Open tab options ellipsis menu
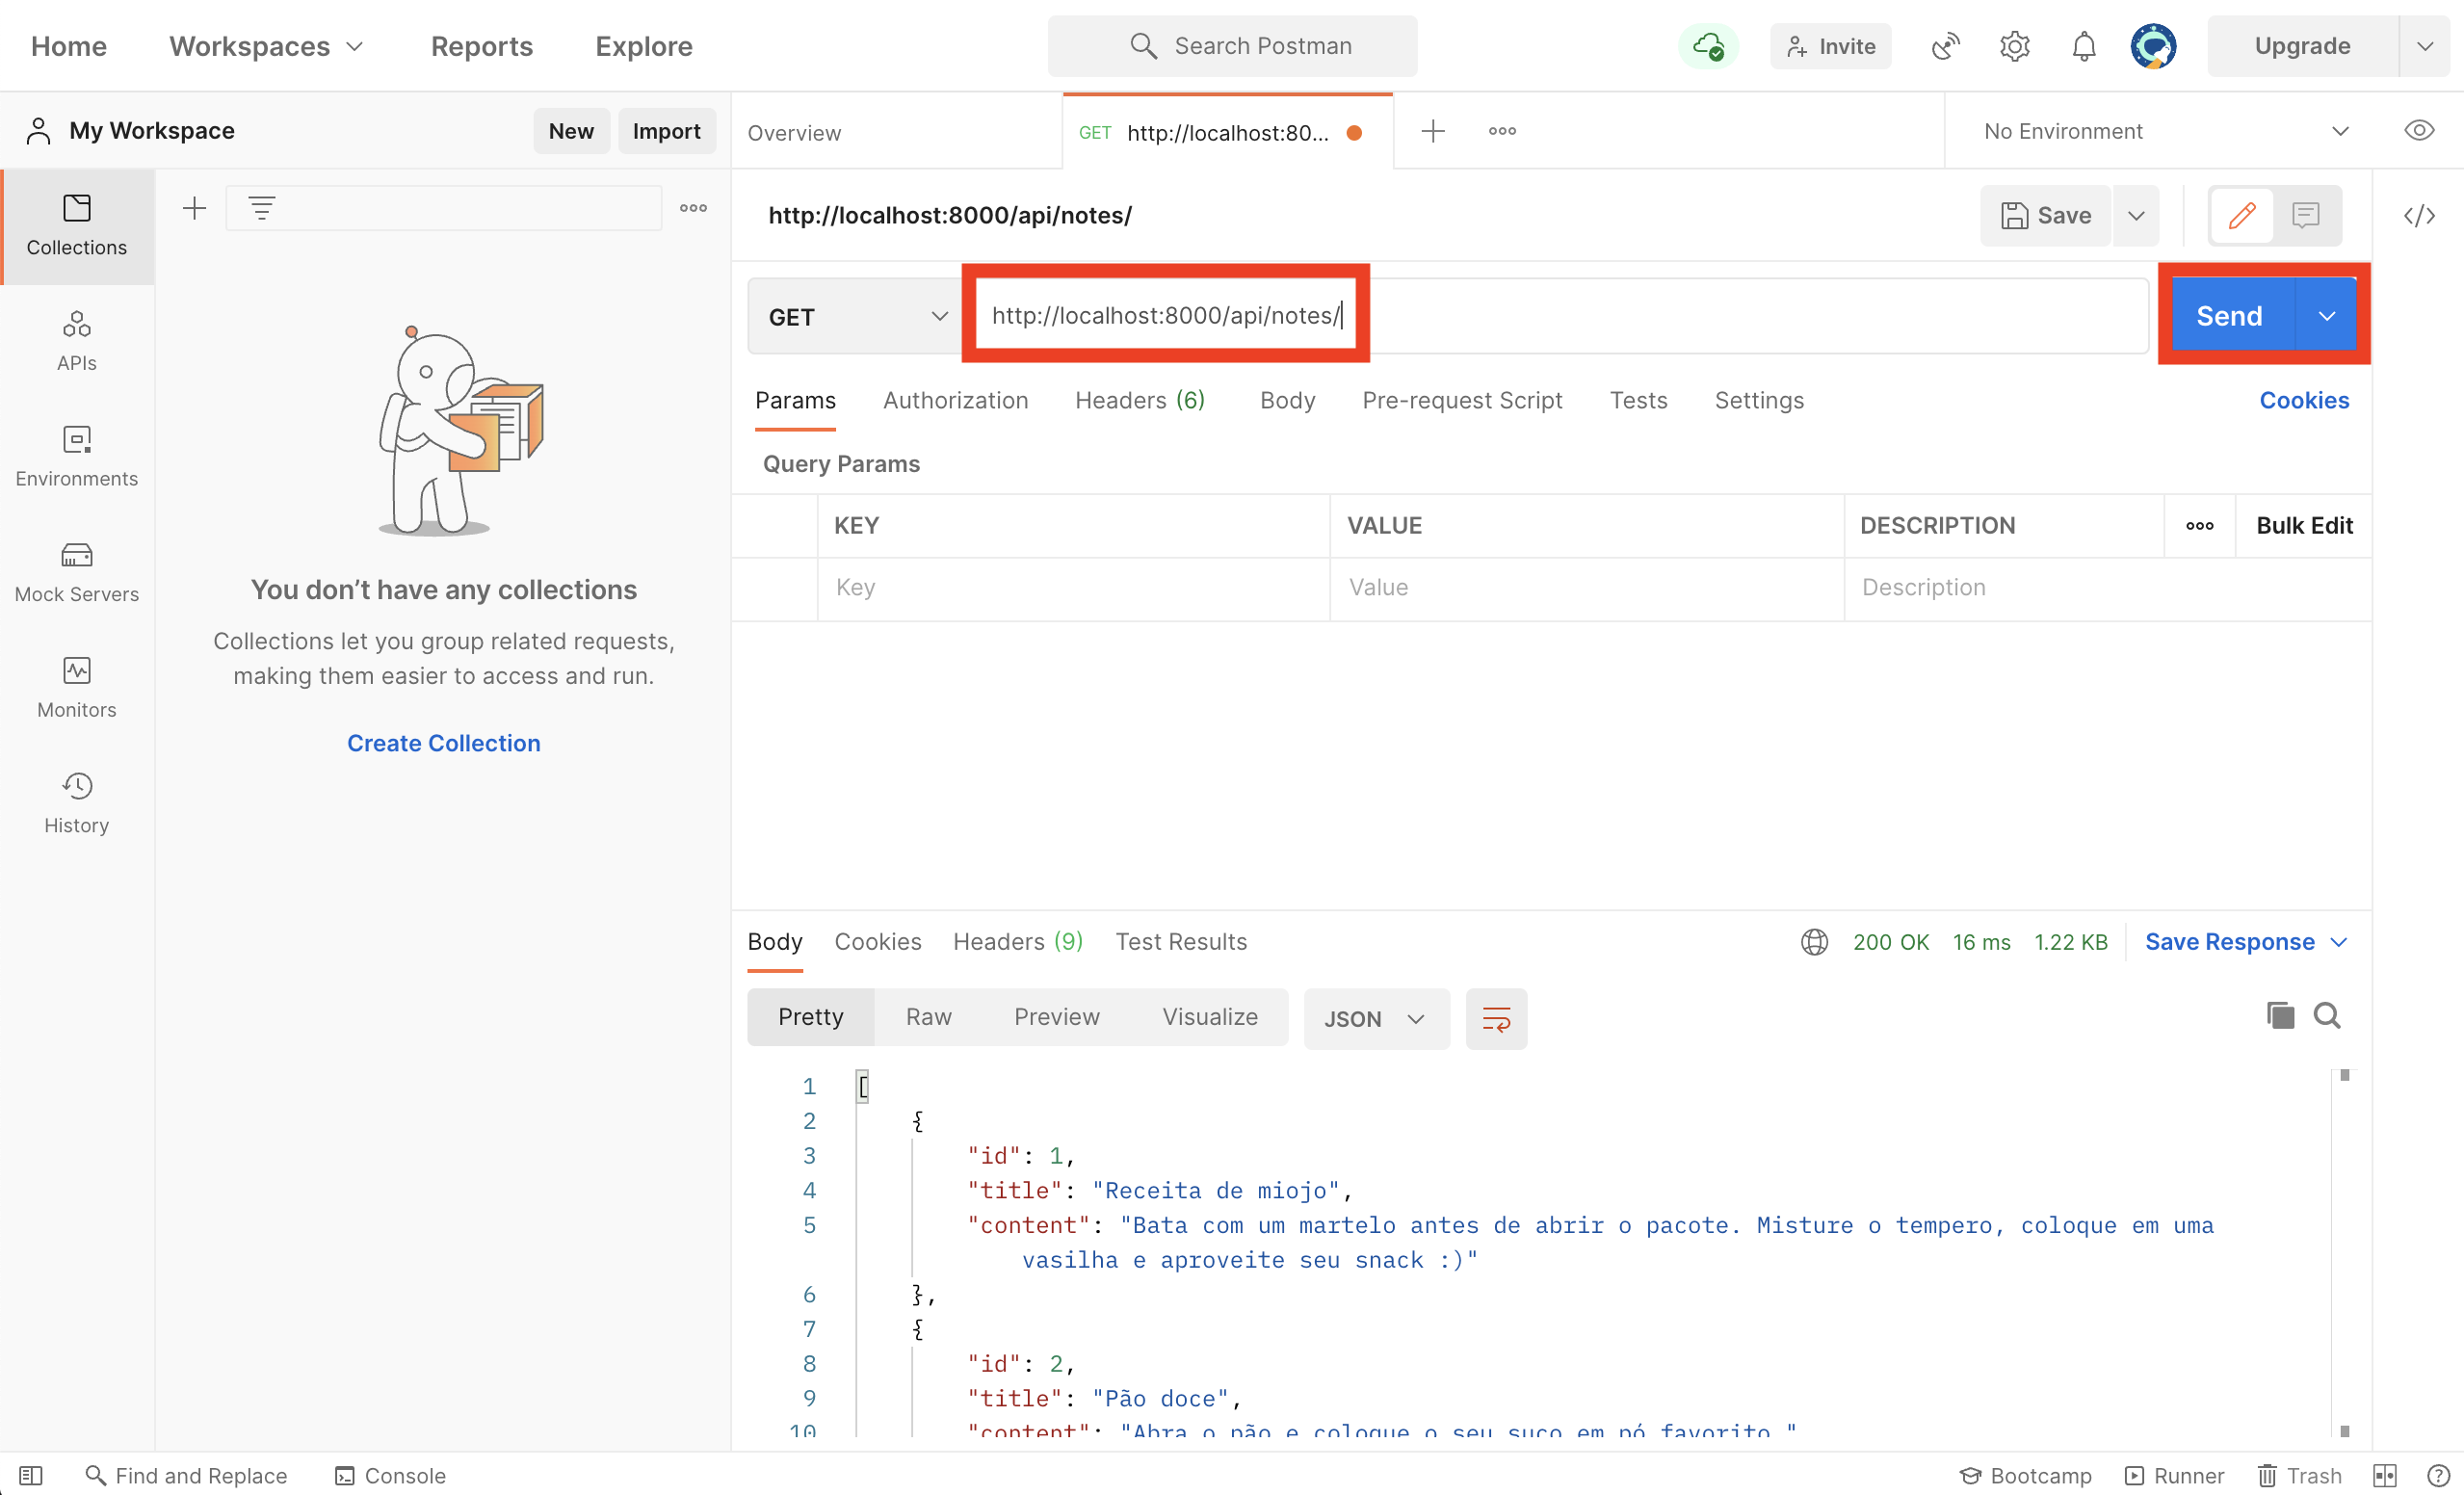The height and width of the screenshot is (1495, 2464). [1502, 131]
